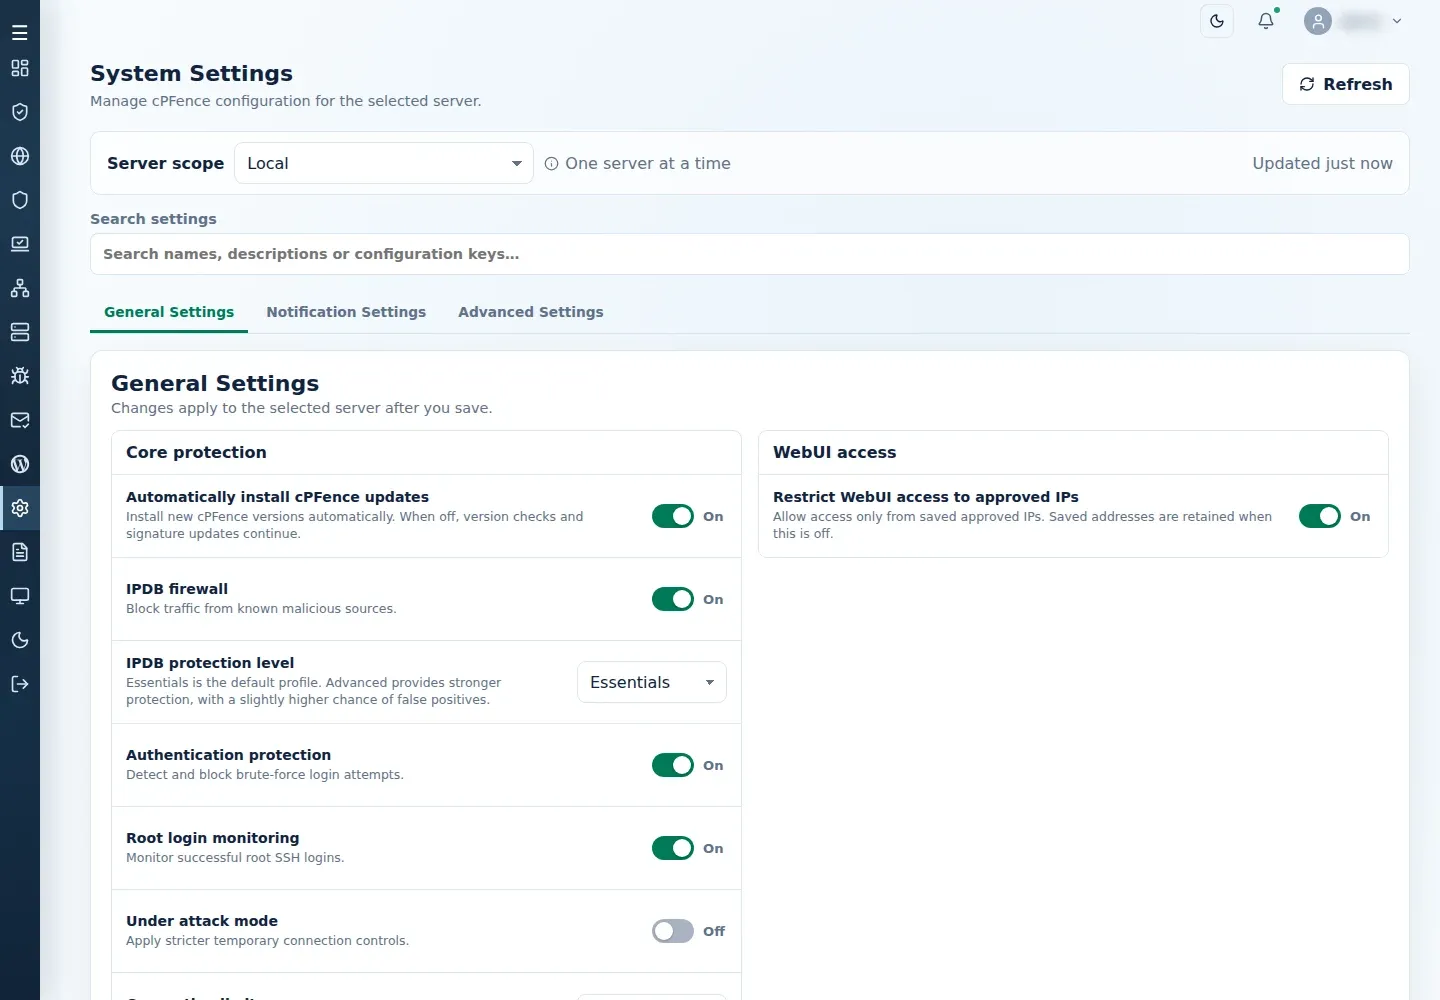
Task: Select the settings gear sidebar icon
Action: 20,508
